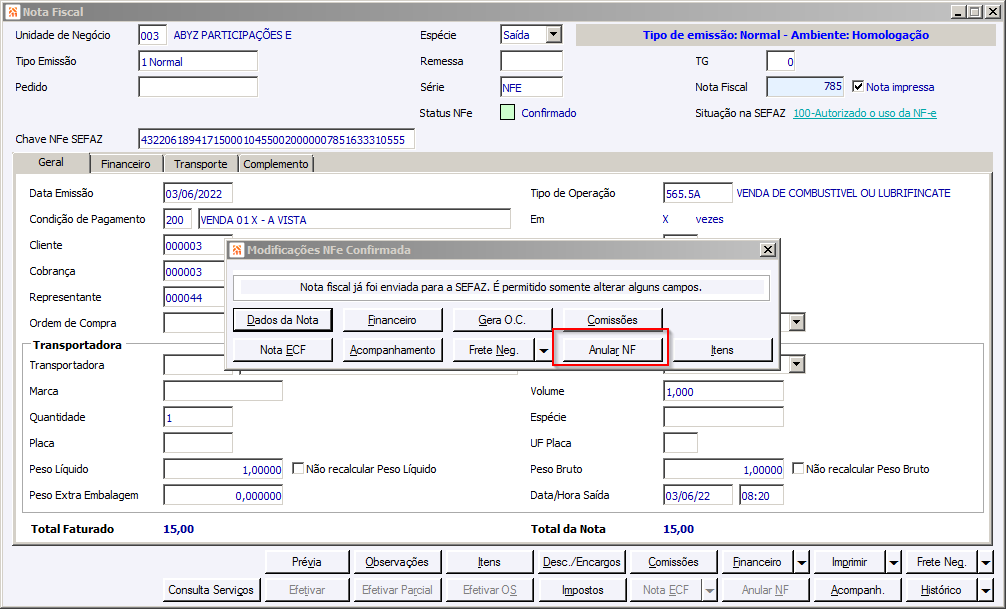Viewport: 1006px width, 609px height.
Task: Click the Chave NFe SEFAZ field
Action: point(277,139)
